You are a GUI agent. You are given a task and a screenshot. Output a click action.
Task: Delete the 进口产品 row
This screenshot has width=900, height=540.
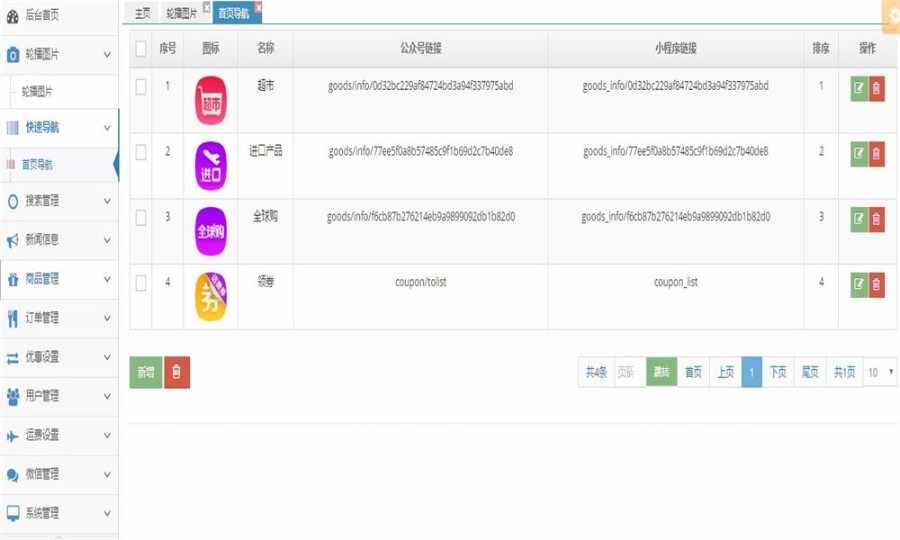tap(876, 154)
